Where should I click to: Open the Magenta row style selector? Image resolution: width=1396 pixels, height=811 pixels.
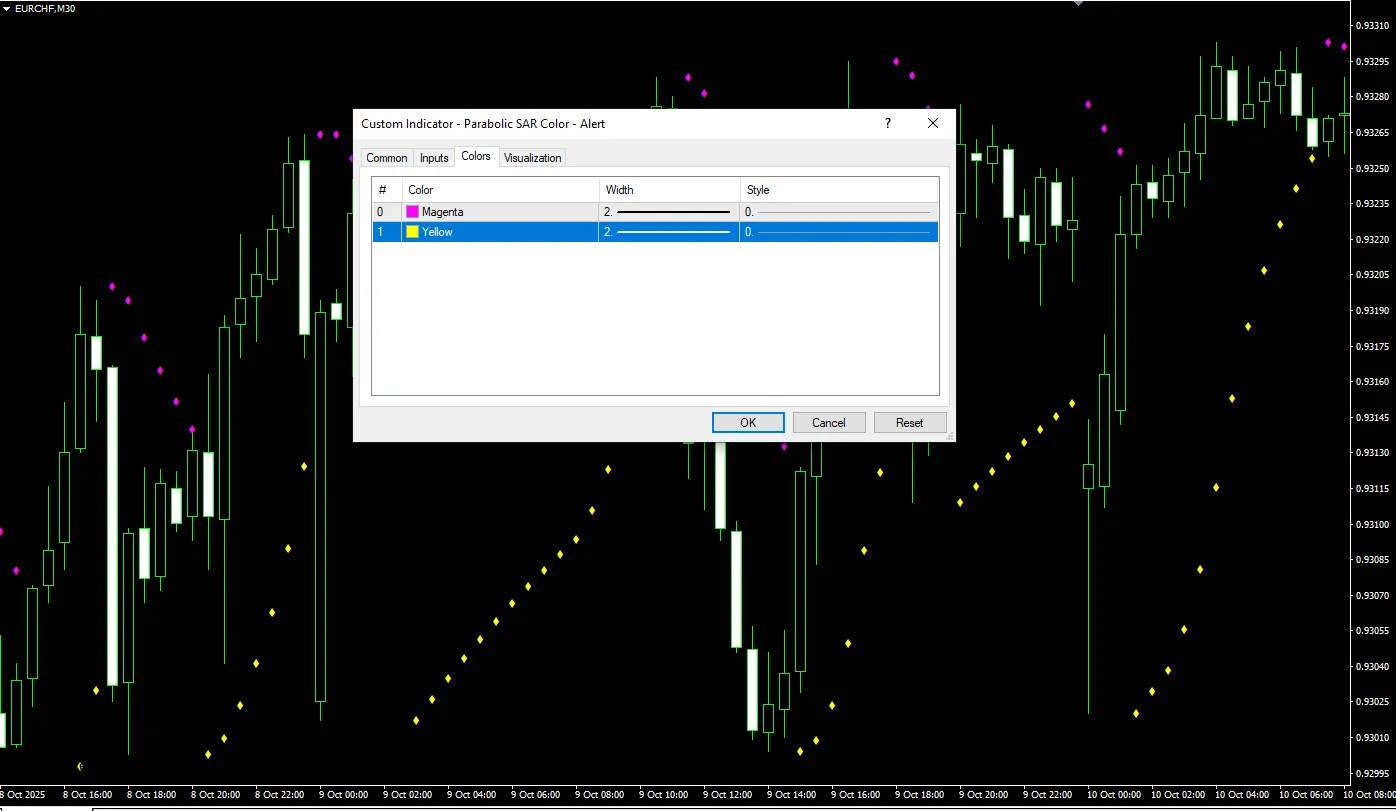(838, 212)
